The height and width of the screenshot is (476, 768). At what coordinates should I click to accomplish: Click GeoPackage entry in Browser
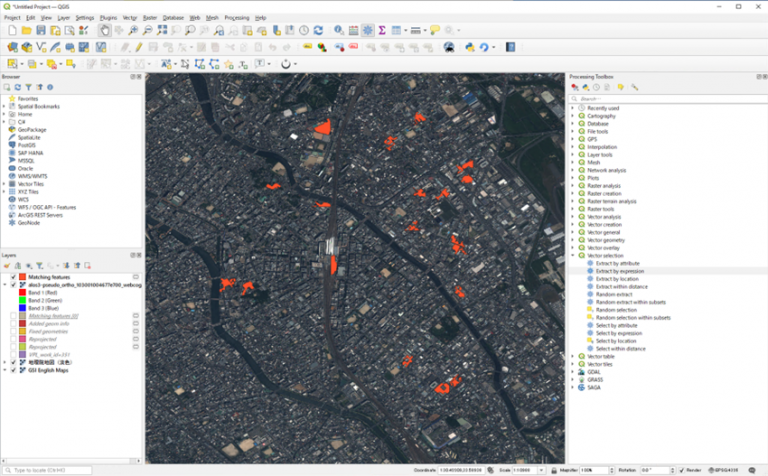[32, 130]
